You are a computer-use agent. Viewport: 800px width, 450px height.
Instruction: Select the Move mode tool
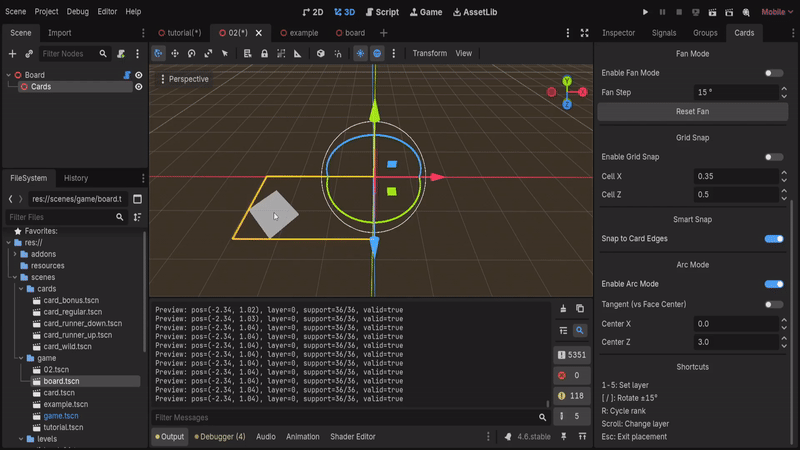pos(175,53)
